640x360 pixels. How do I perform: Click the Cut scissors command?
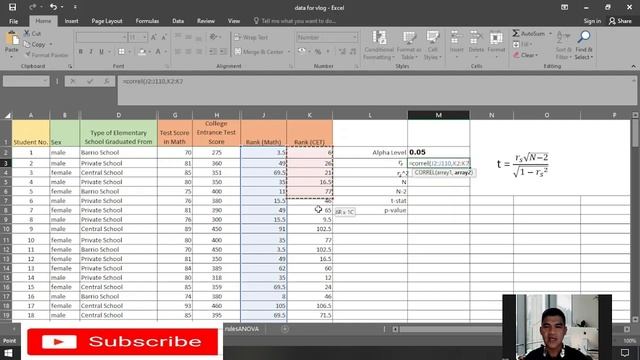pyautogui.click(x=32, y=33)
